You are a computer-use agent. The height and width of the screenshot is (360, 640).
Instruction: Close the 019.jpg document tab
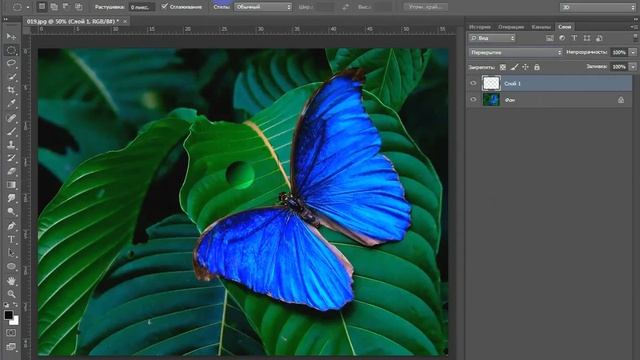tap(125, 21)
